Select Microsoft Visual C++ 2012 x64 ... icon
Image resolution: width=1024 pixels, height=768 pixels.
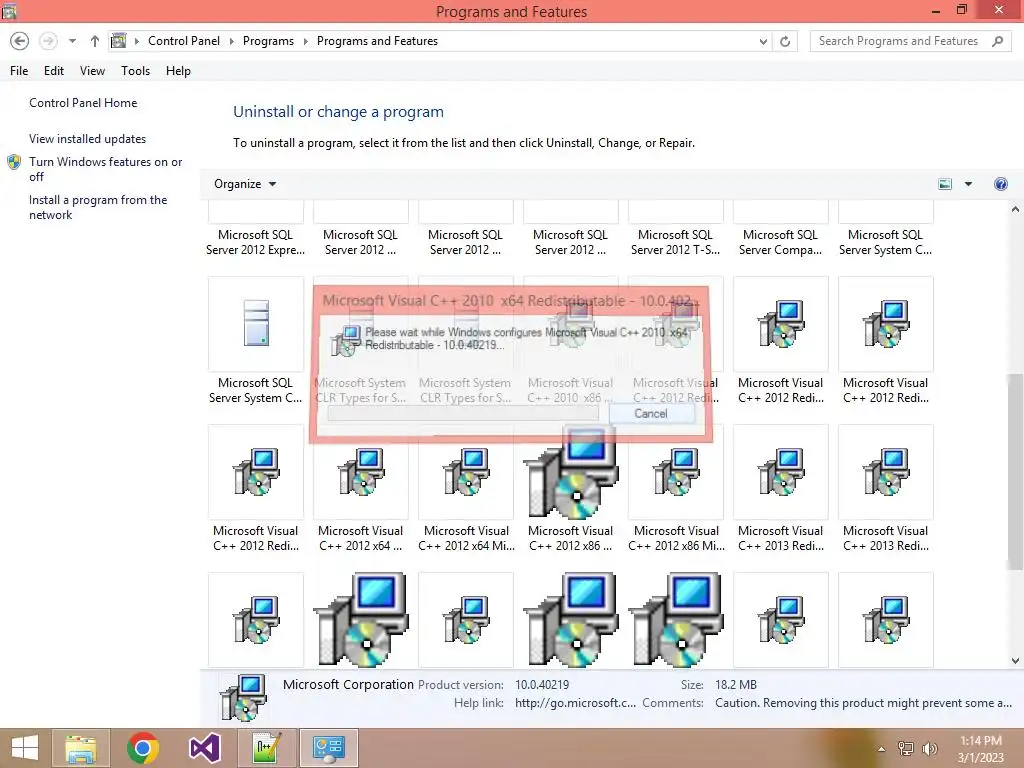pos(360,472)
